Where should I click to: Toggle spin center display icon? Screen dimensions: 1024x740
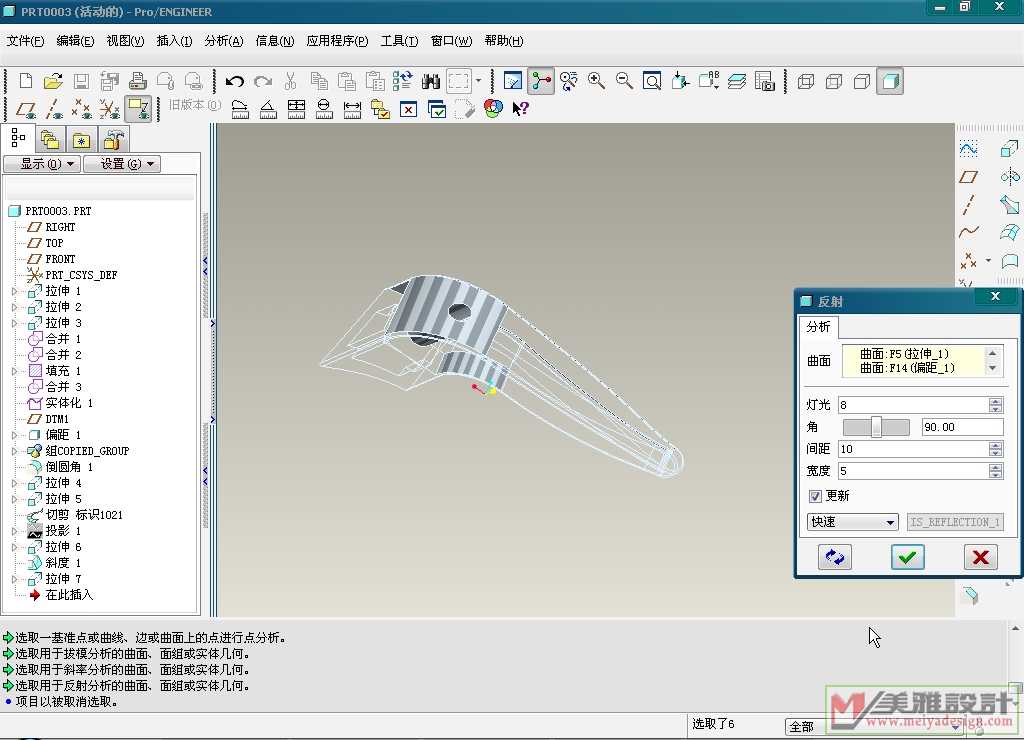541,81
